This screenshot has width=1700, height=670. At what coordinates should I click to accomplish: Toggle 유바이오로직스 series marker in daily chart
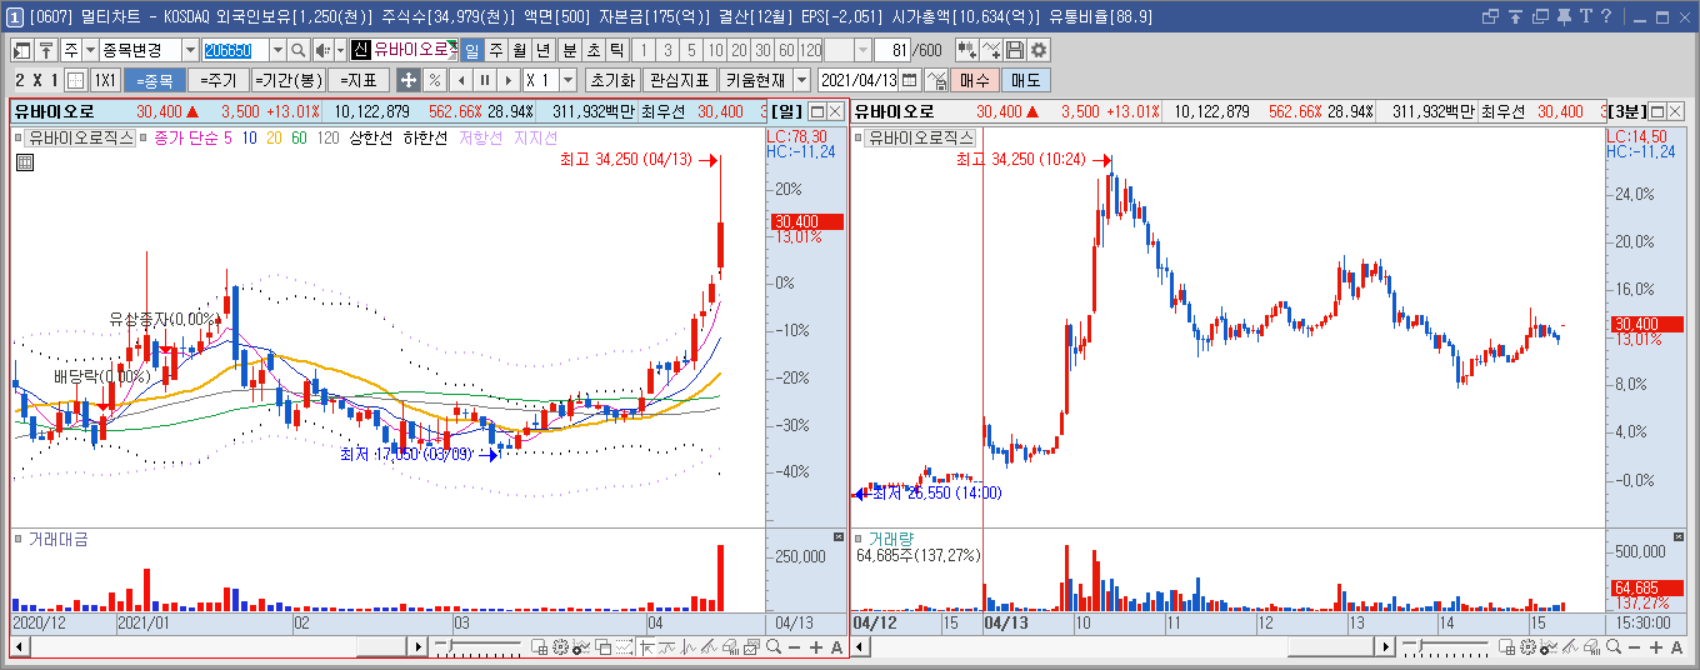point(18,138)
